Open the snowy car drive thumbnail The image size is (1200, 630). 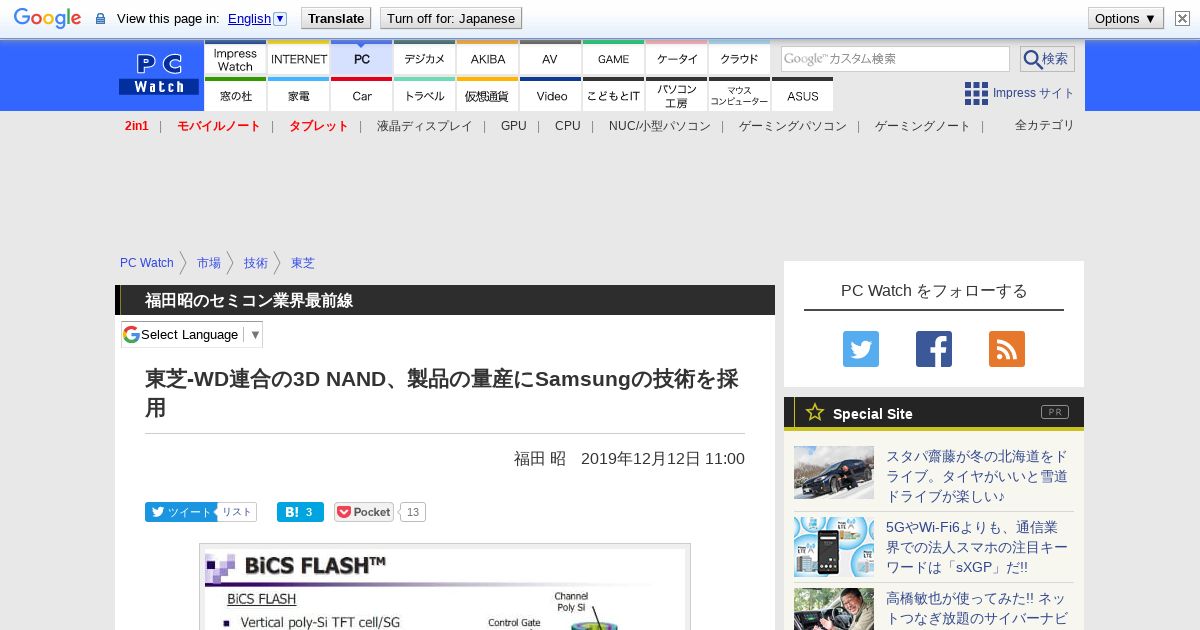click(x=834, y=472)
